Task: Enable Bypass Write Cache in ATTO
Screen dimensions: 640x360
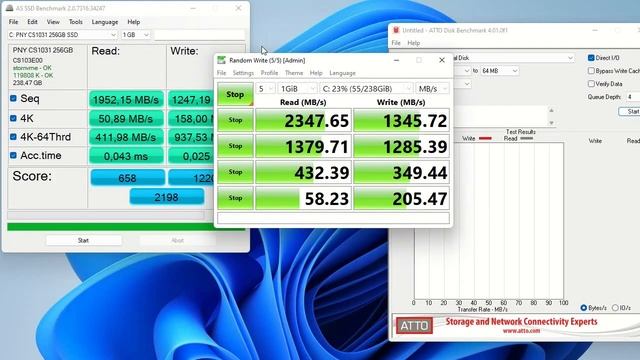Action: [591, 71]
